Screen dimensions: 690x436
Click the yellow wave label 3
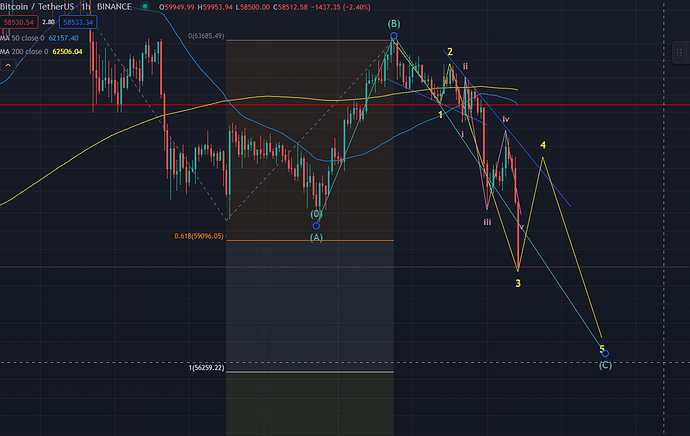518,283
